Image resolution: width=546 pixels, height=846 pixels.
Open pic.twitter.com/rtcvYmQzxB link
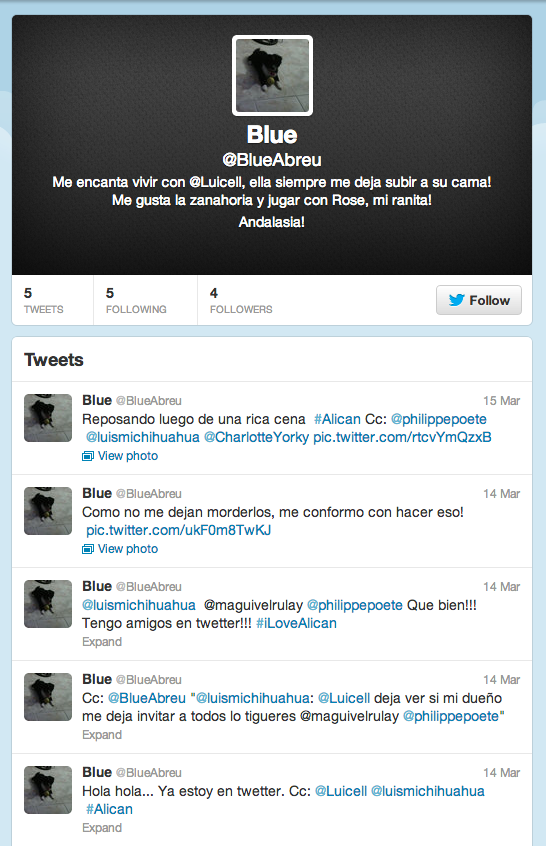(x=402, y=437)
